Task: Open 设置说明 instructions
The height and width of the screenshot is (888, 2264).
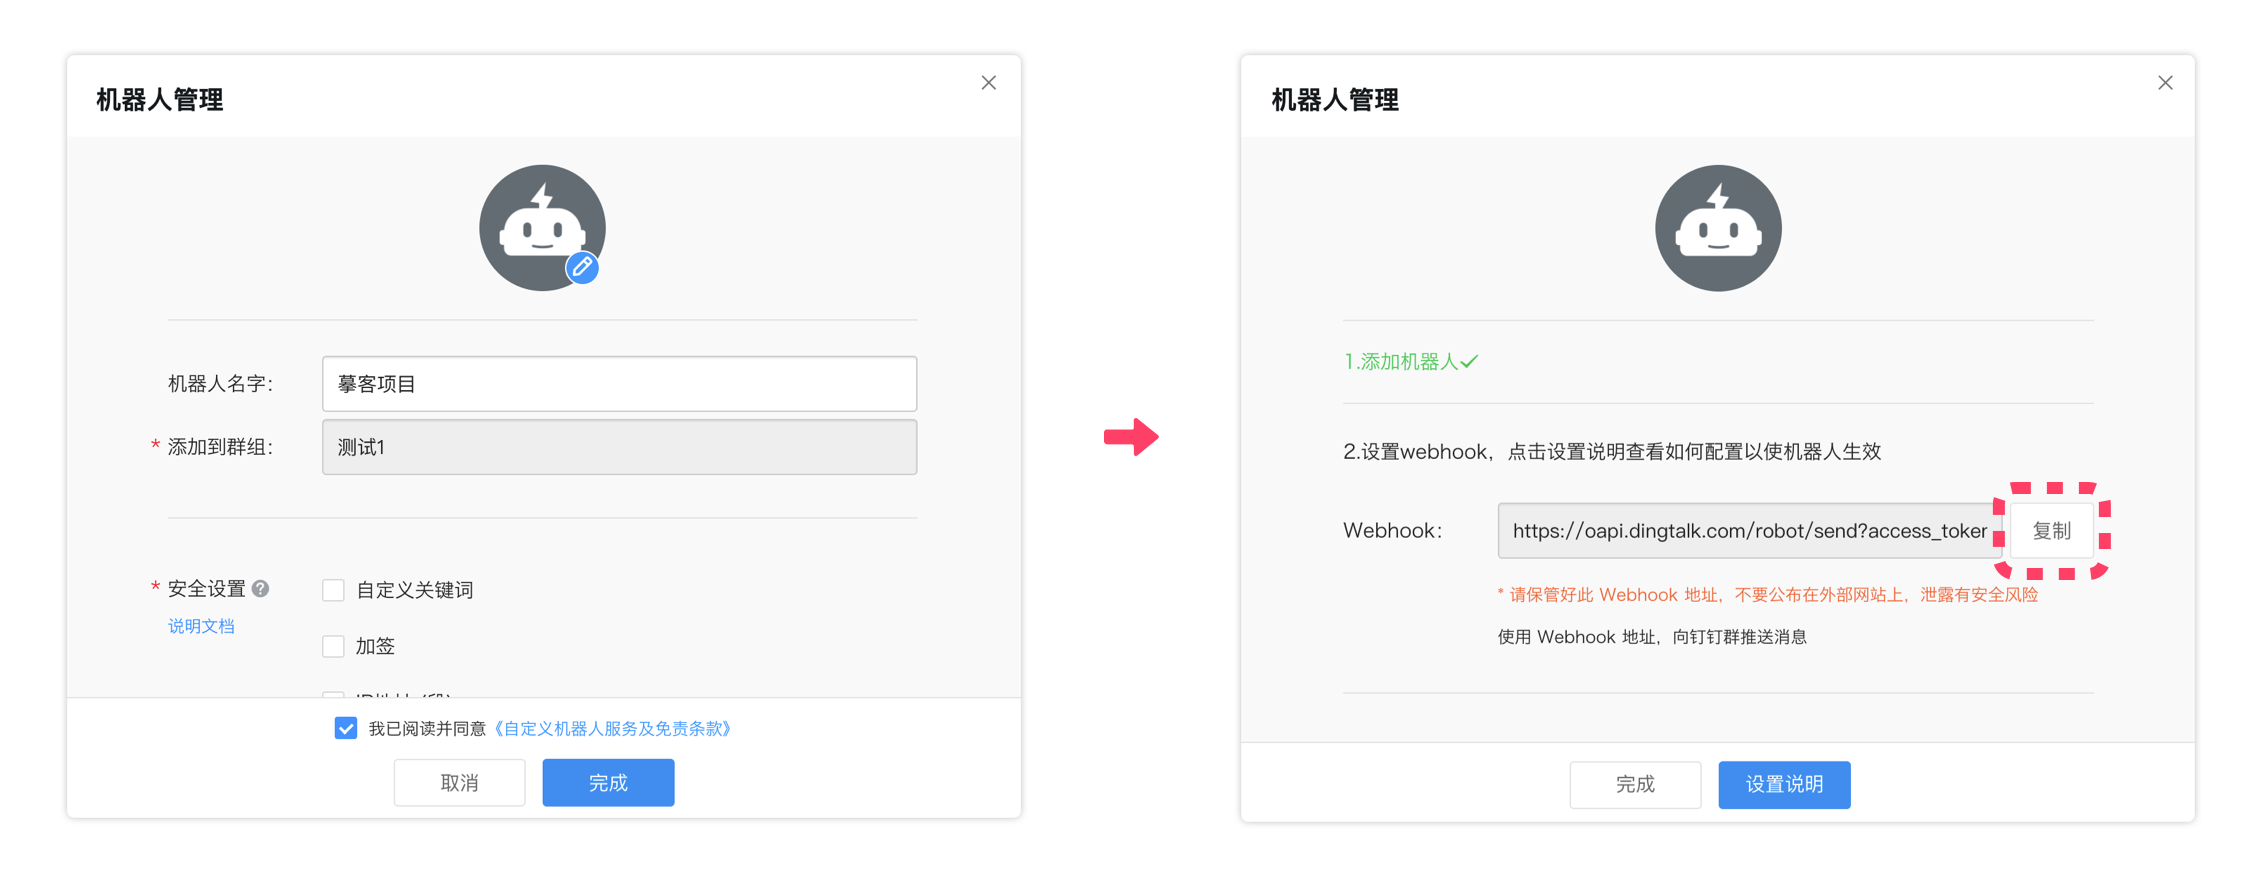Action: (x=1784, y=784)
